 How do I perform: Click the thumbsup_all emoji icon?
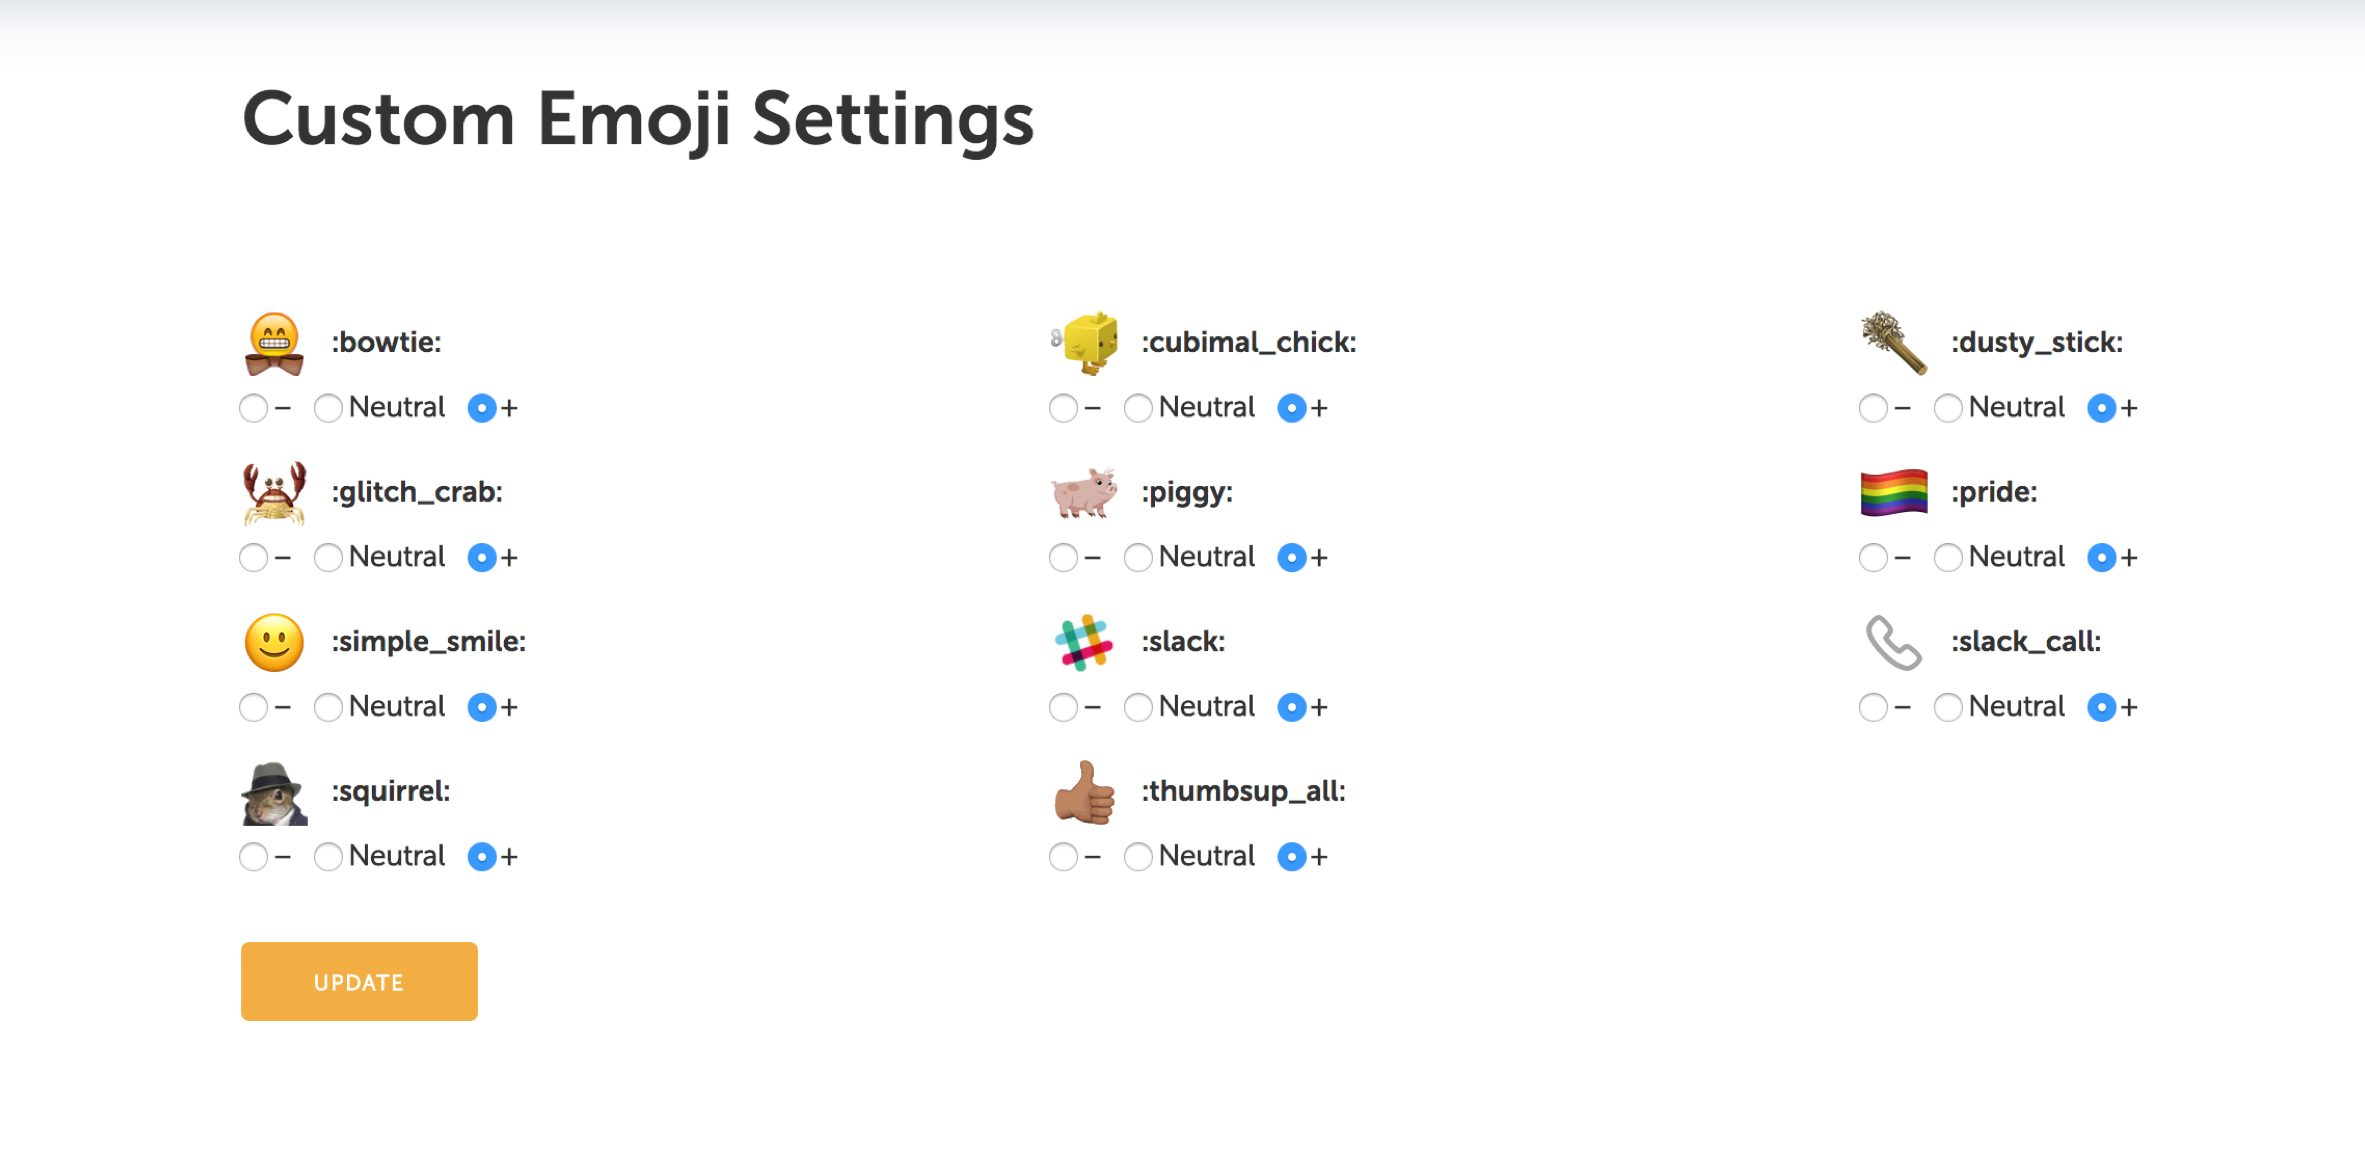tap(1084, 793)
